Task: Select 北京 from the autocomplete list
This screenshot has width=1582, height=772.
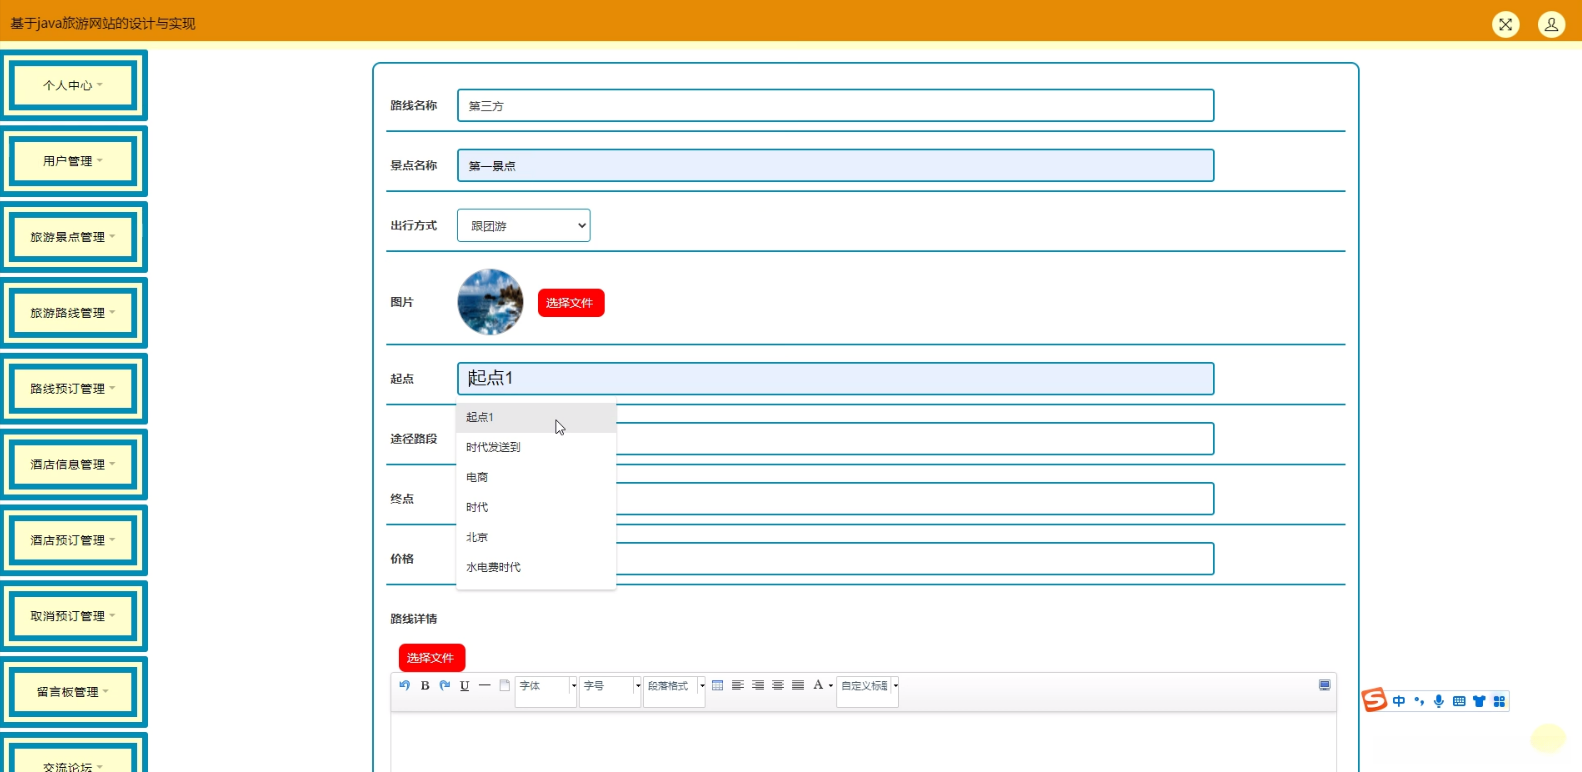Action: click(536, 537)
